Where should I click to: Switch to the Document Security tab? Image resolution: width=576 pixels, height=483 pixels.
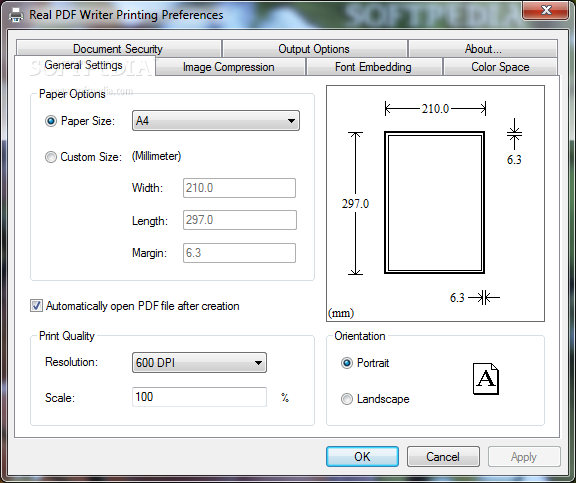click(x=118, y=48)
